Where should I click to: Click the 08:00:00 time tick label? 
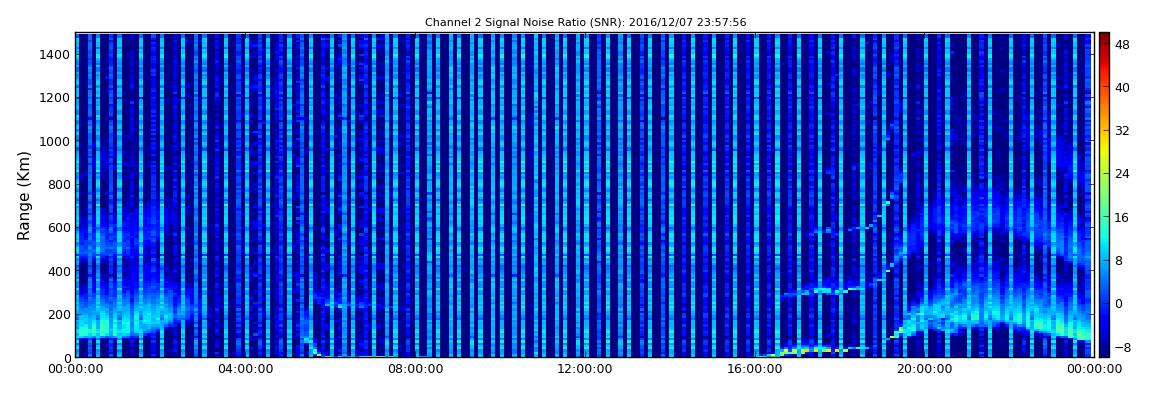(414, 370)
